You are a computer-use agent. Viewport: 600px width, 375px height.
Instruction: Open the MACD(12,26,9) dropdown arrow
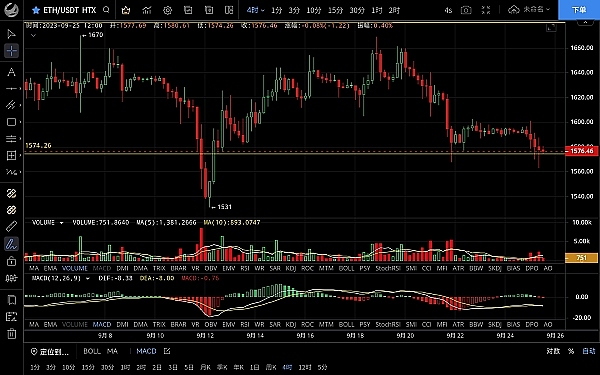tap(88, 279)
